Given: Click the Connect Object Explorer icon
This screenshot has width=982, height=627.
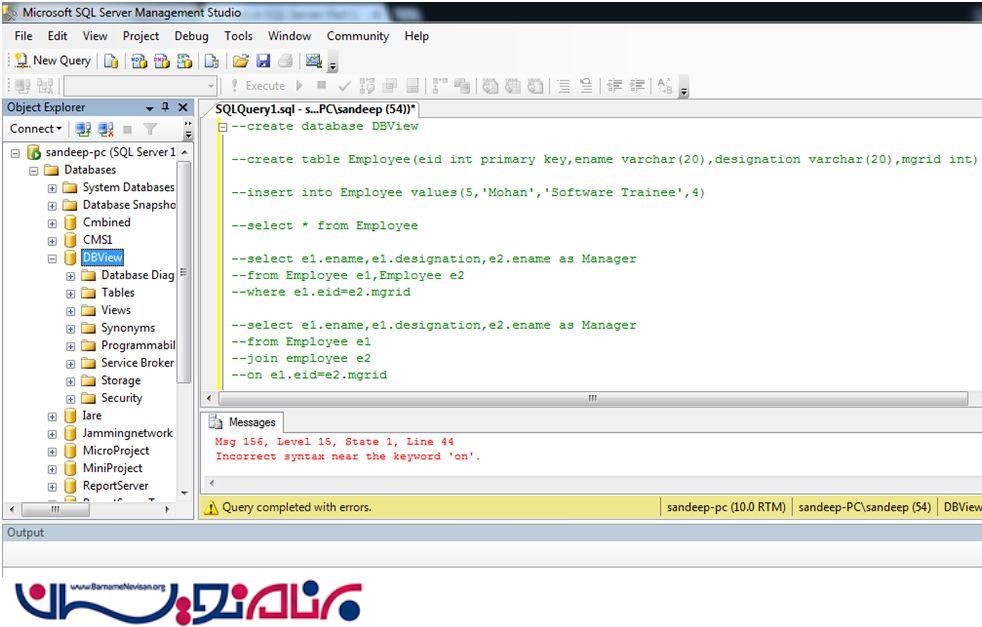Looking at the screenshot, I should point(83,129).
